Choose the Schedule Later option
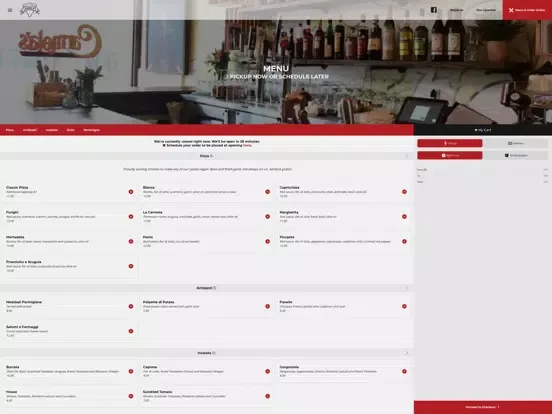Image resolution: width=552 pixels, height=414 pixels. [515, 155]
